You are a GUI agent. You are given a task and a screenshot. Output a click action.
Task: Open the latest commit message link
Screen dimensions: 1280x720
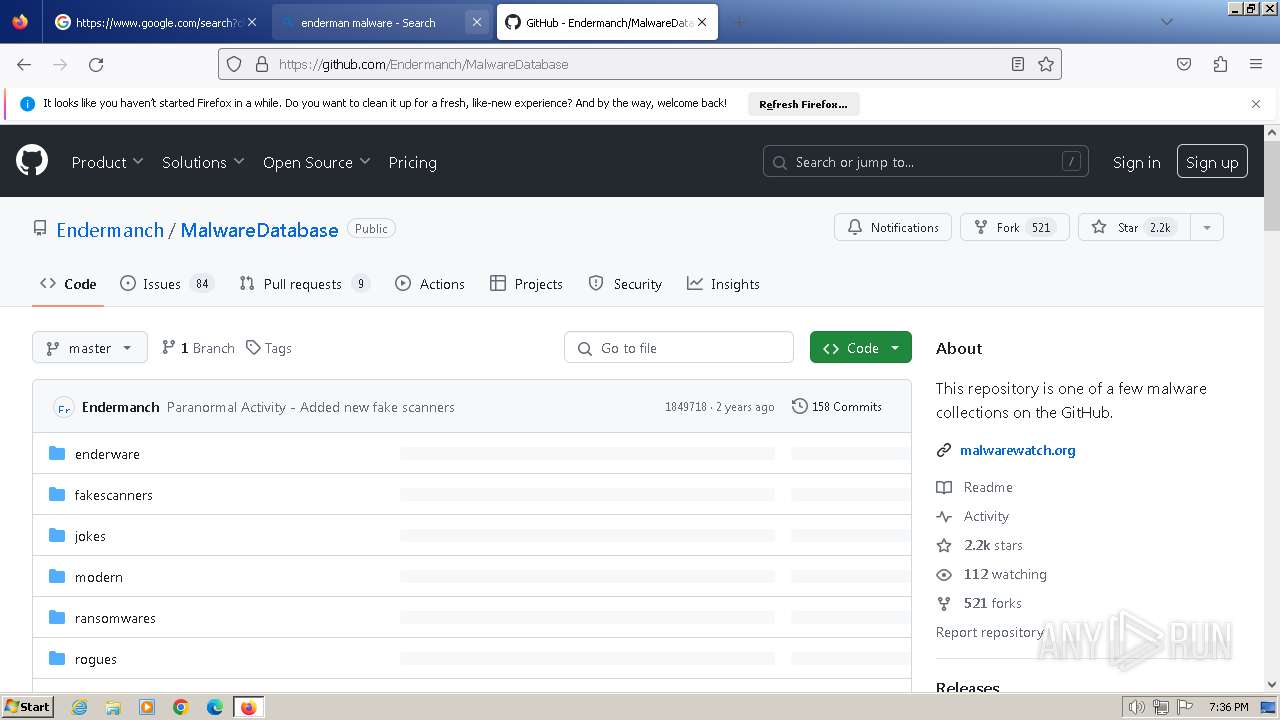[x=310, y=407]
